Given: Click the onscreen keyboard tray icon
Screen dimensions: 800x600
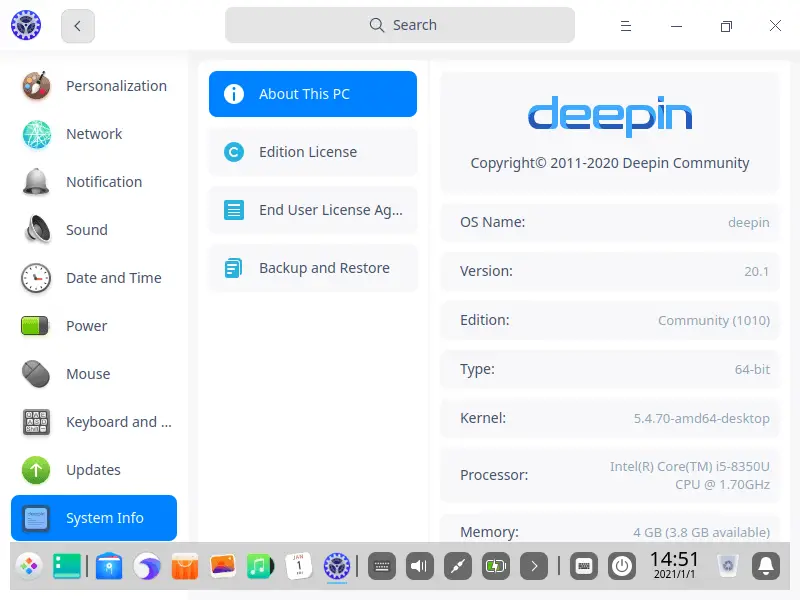Looking at the screenshot, I should coord(382,566).
